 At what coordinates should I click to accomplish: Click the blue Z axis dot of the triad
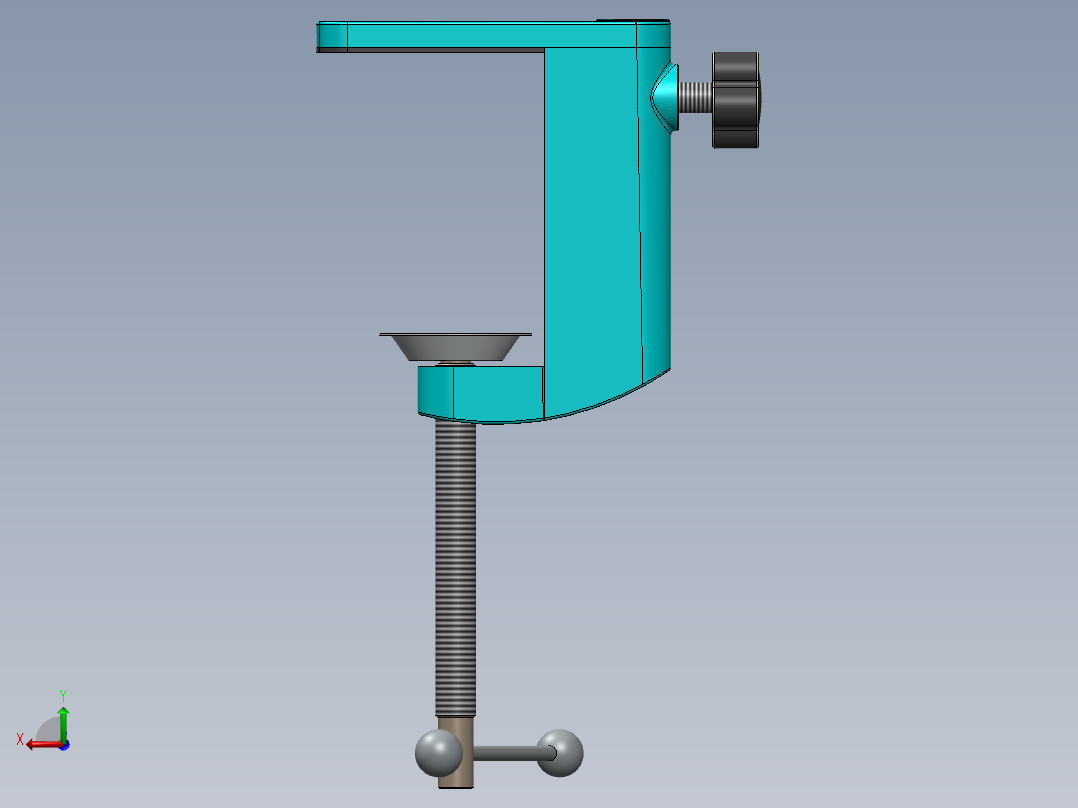[x=64, y=745]
